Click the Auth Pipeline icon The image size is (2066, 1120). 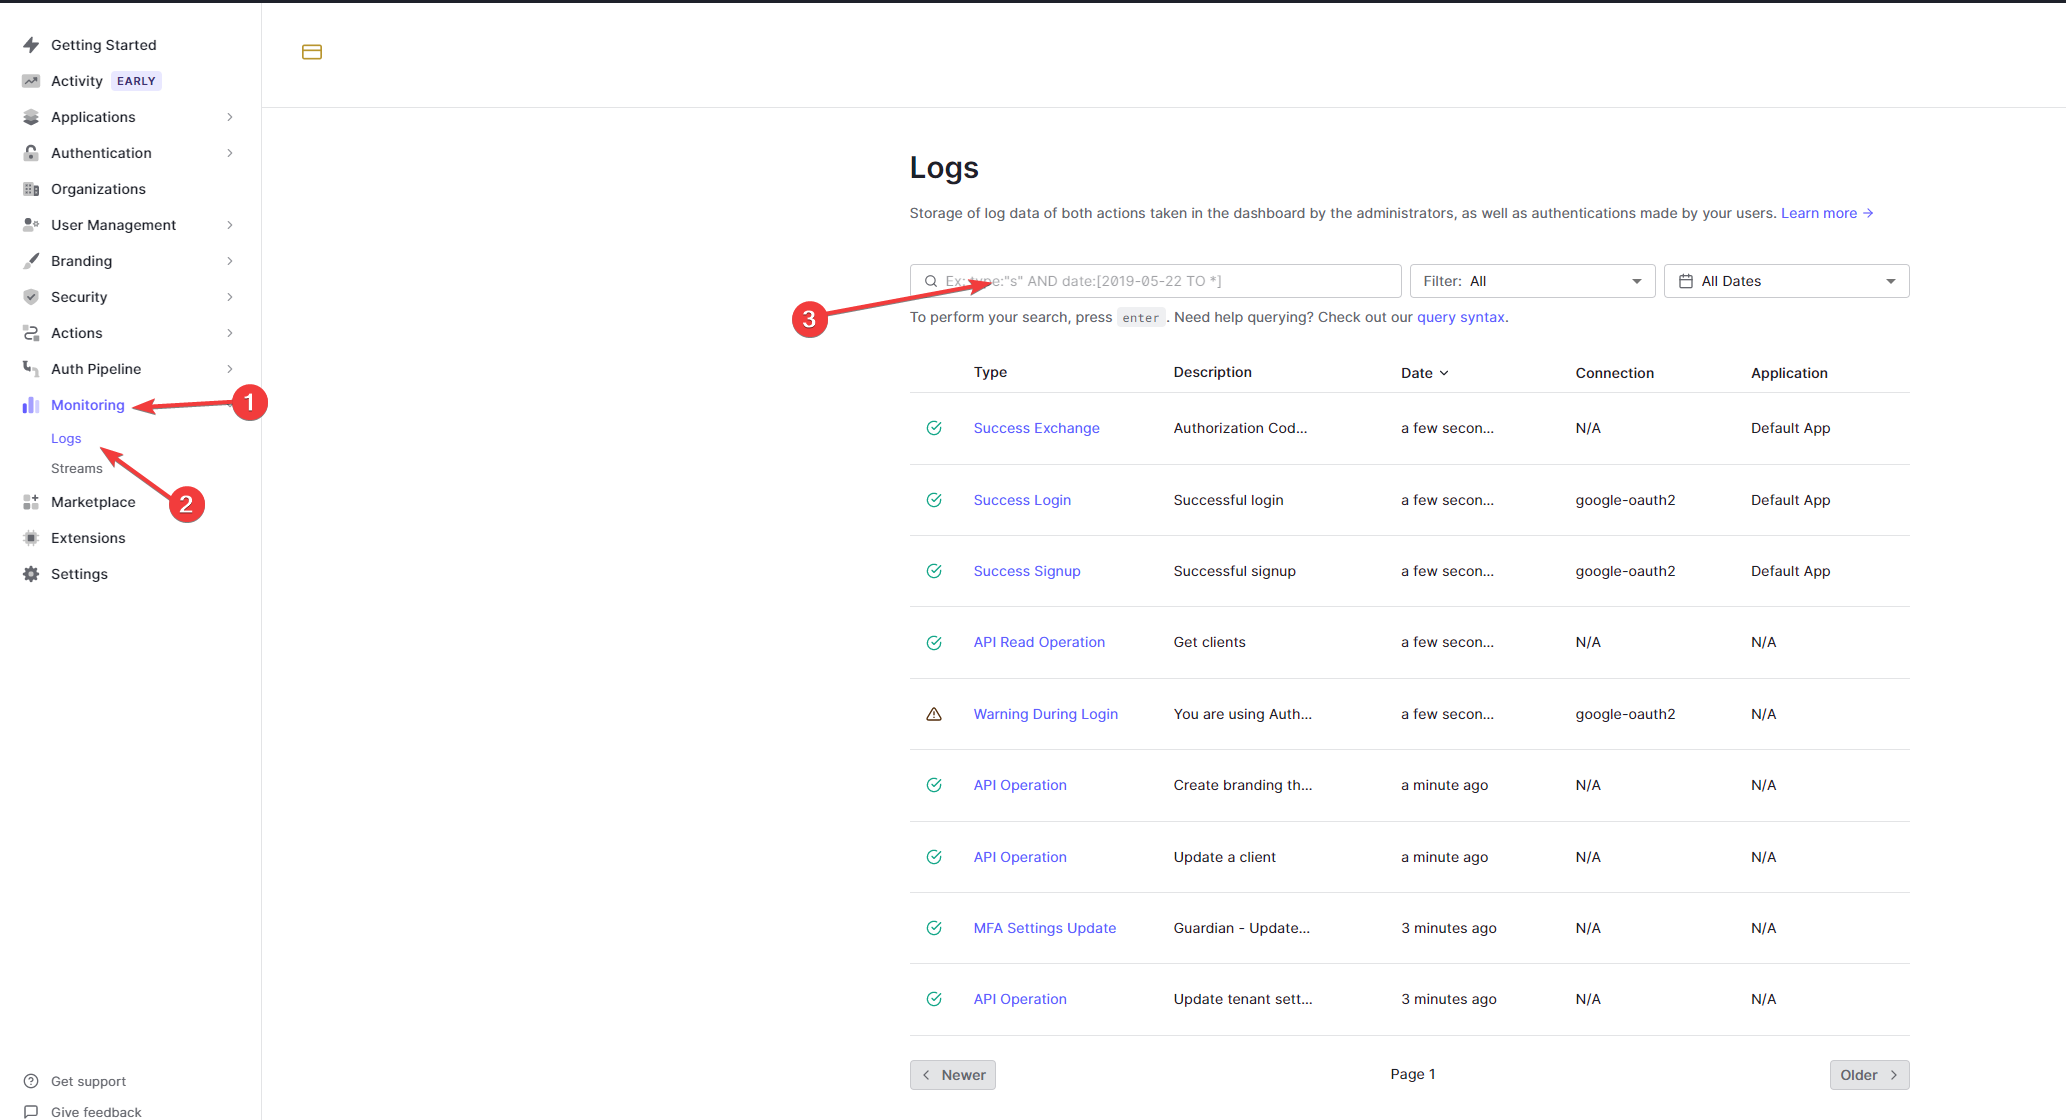click(31, 369)
